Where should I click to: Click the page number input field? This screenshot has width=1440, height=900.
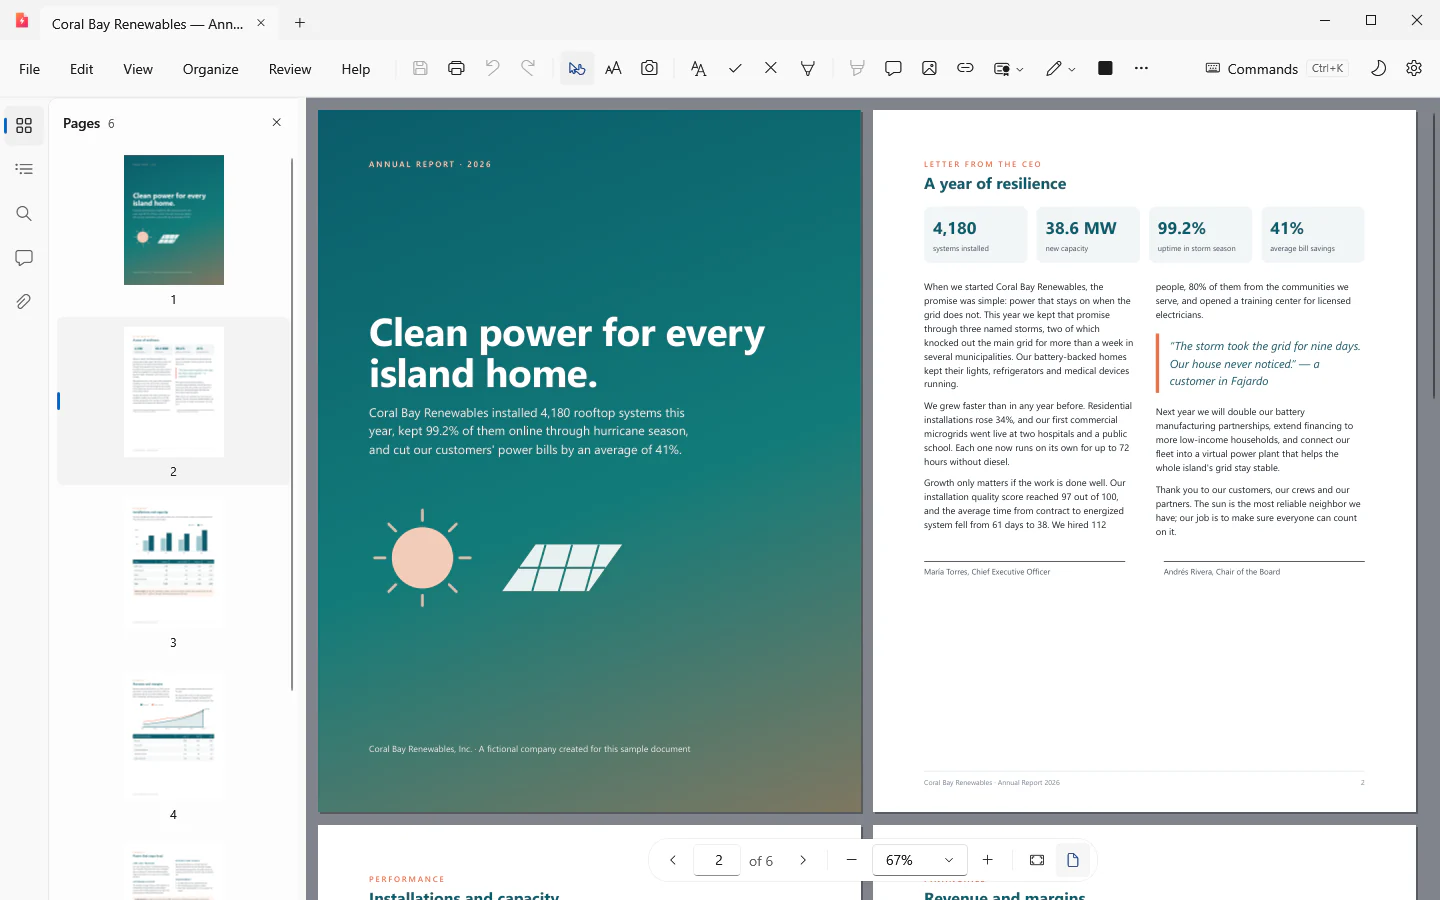tap(718, 860)
